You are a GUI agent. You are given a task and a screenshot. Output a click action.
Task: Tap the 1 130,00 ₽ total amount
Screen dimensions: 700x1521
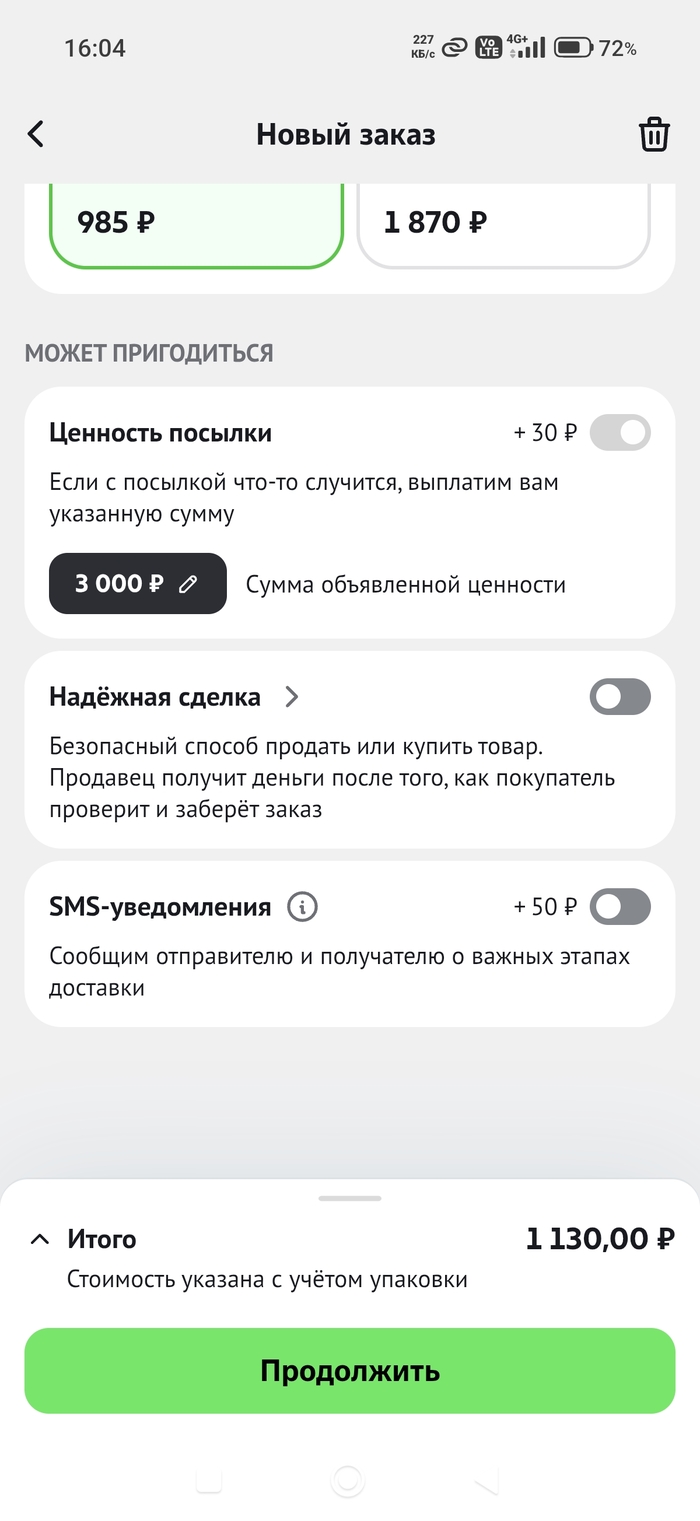(x=600, y=1240)
